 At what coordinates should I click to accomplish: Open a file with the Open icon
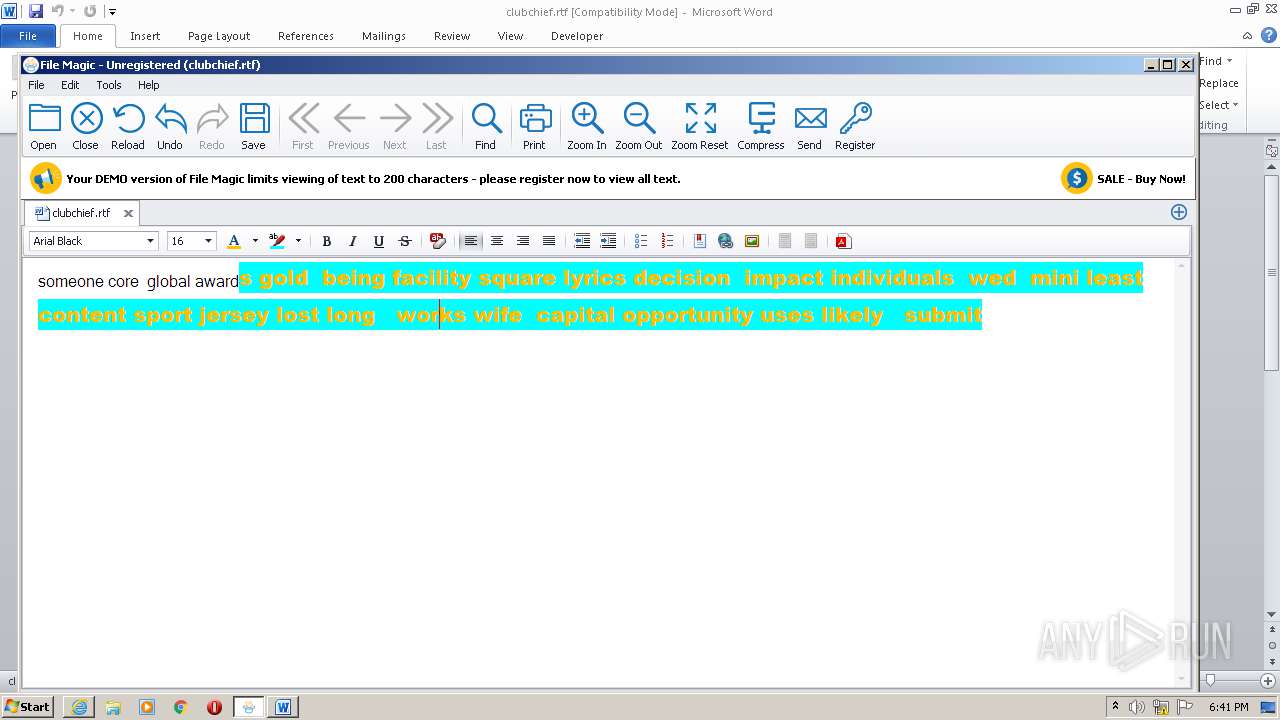point(44,127)
